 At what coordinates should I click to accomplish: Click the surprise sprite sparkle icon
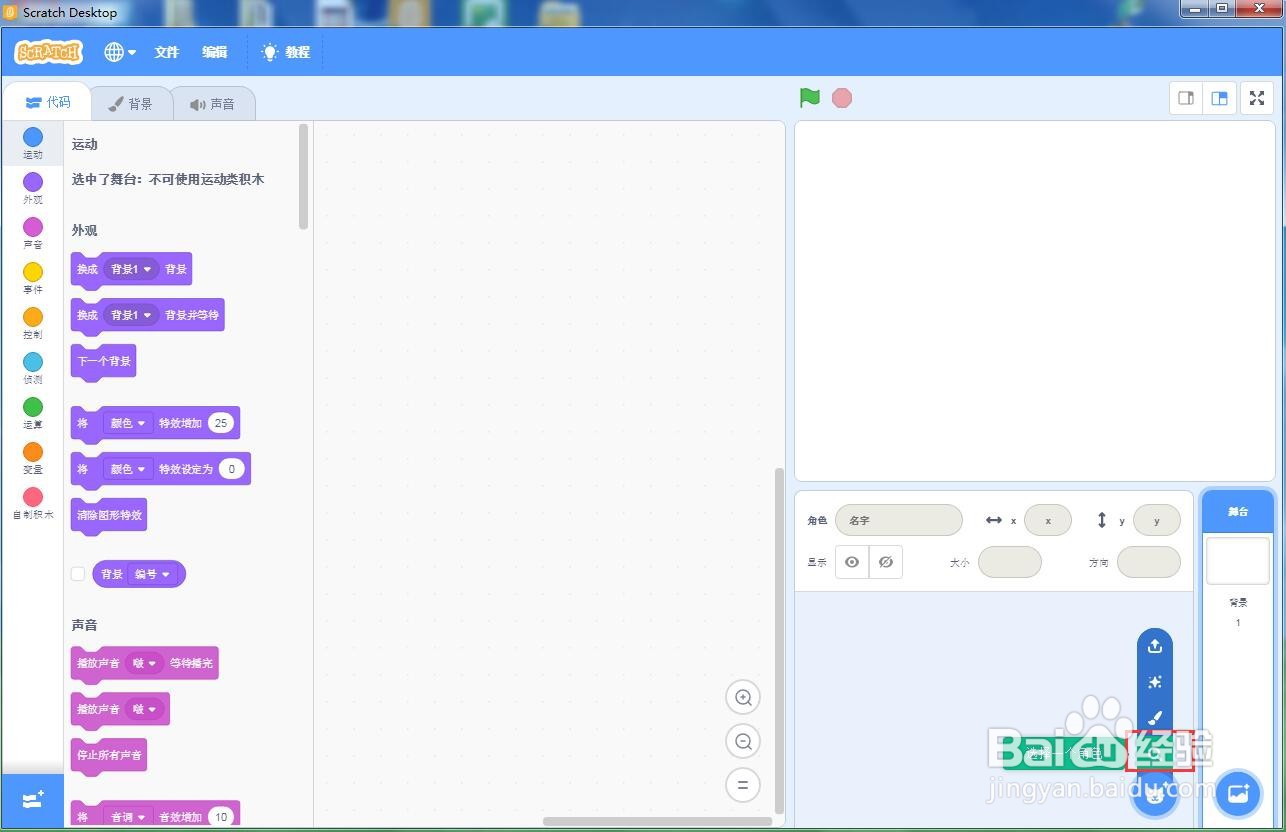pos(1155,682)
